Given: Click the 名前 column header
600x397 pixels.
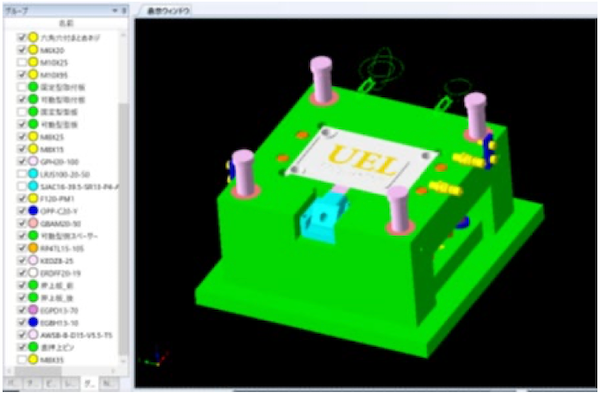Looking at the screenshot, I should click(x=66, y=23).
